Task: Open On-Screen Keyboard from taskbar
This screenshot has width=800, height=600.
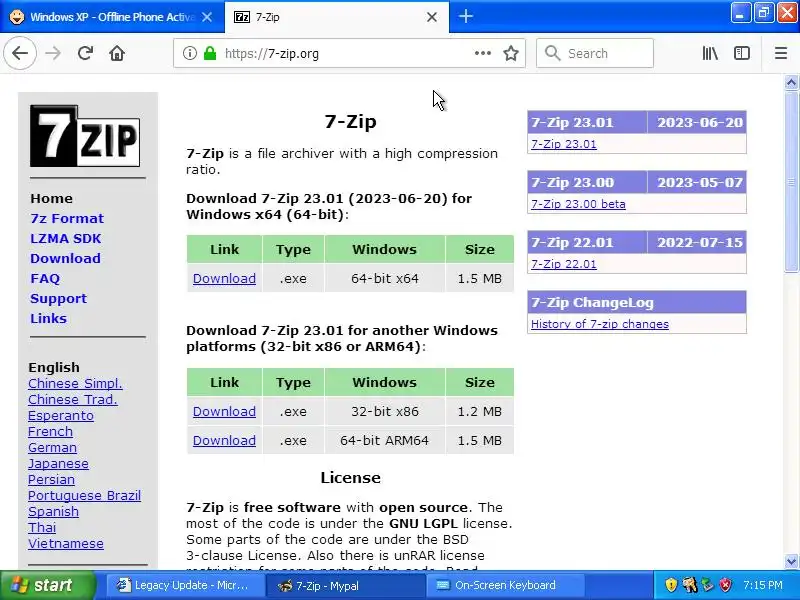Action: [x=505, y=585]
